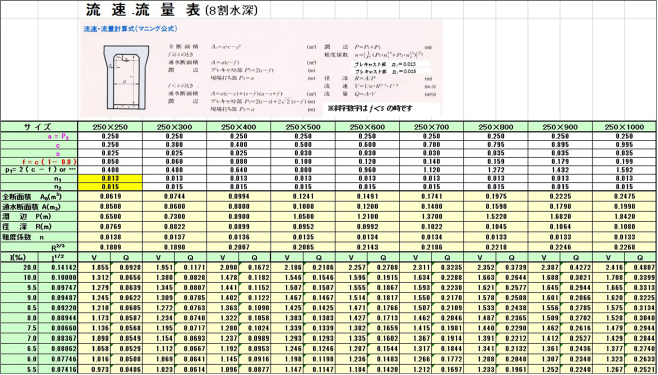Select cell 0.995 in the c row
The width and height of the screenshot is (658, 375).
pos(625,145)
